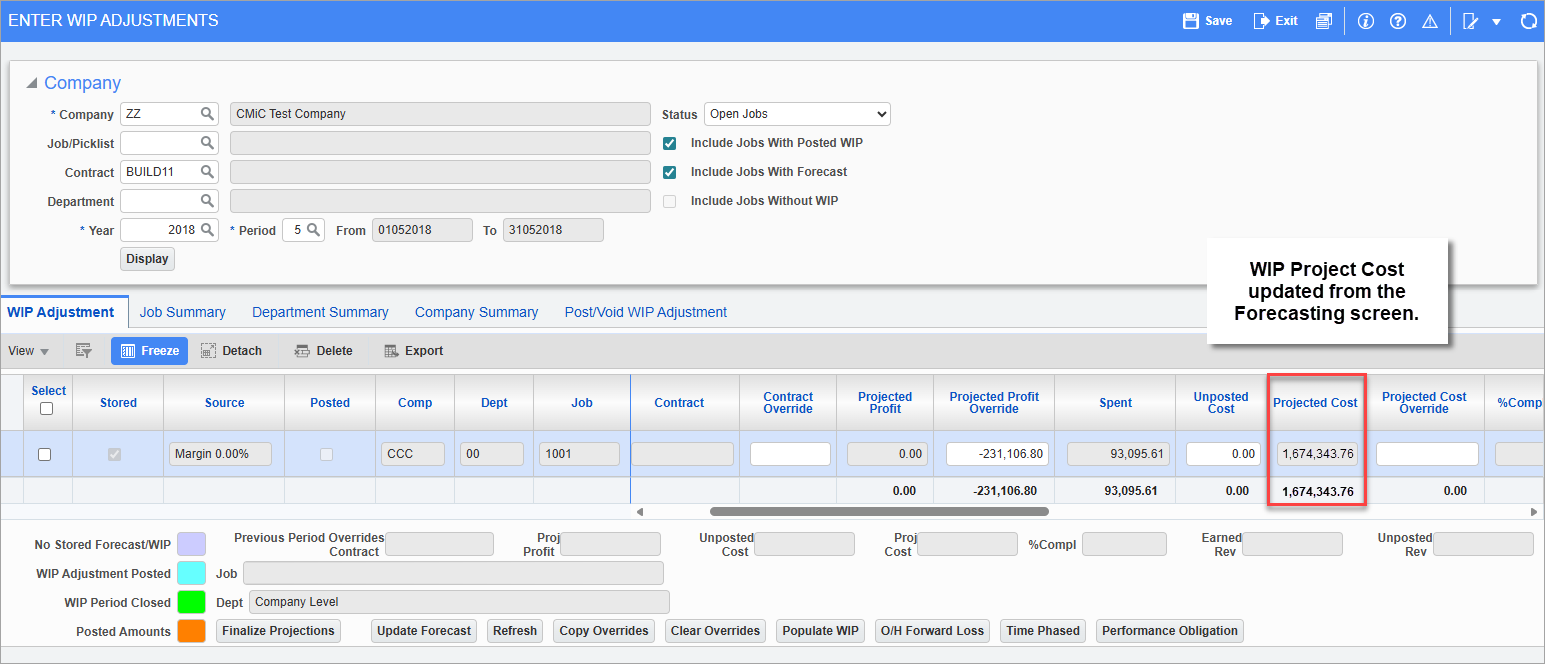The image size is (1545, 664).
Task: Collapse the Company section triangle
Action: tap(32, 83)
